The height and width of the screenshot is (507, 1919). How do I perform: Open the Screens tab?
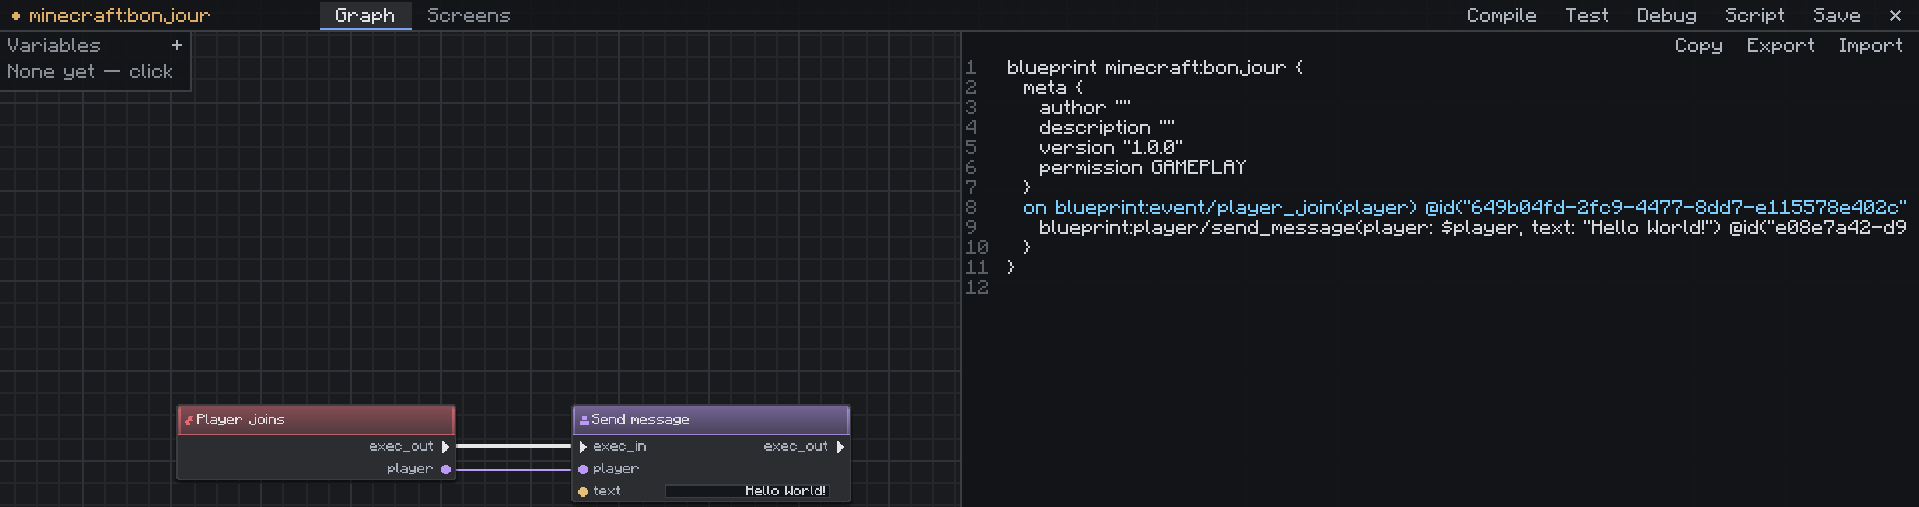tap(468, 15)
